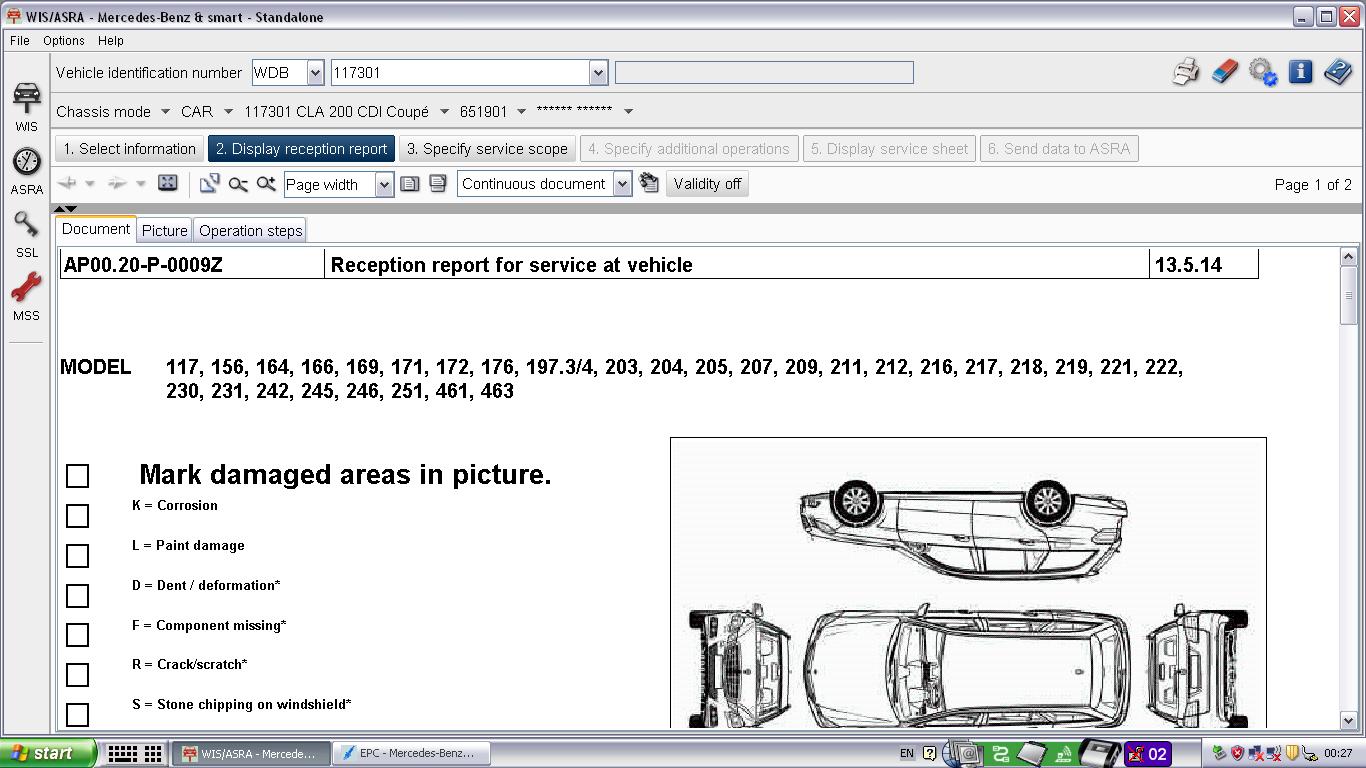Click the printer icon
Viewport: 1366px width, 768px height.
pyautogui.click(x=1186, y=72)
